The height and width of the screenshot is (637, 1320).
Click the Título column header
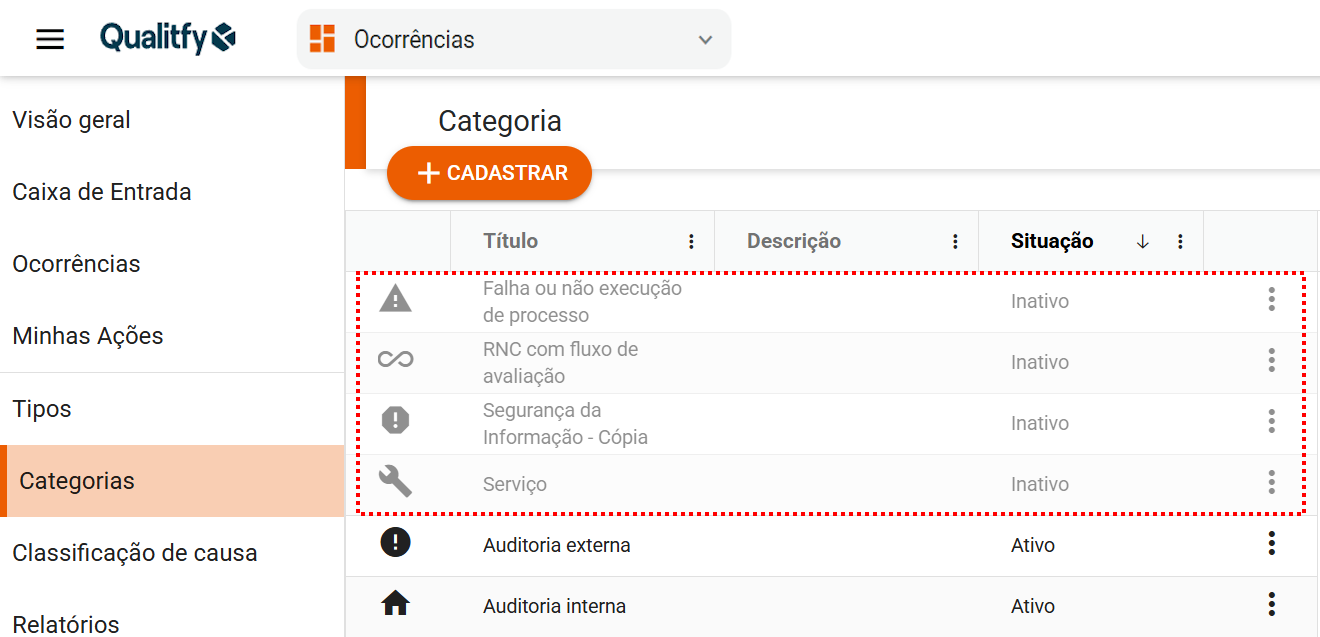[x=511, y=241]
